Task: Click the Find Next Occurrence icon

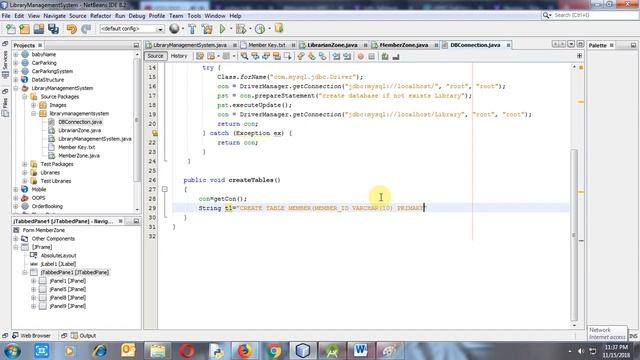Action: pos(266,56)
